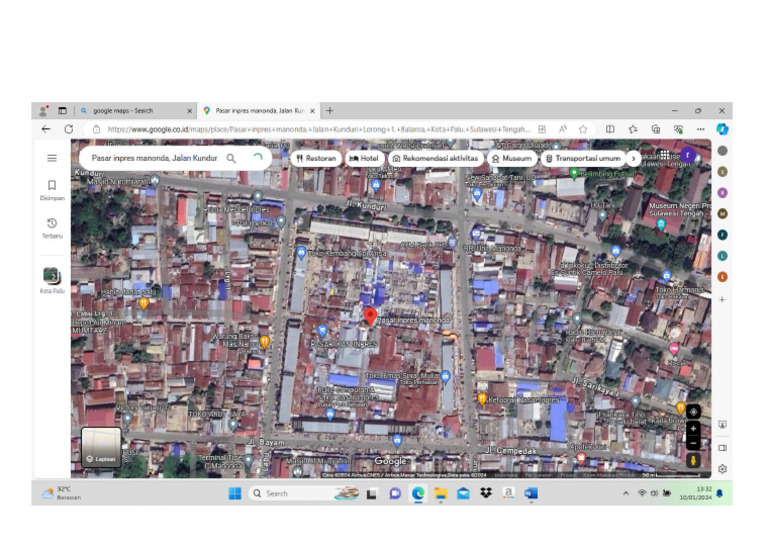Open the Disimpan saved places panel
Screen dimensions: 768x543
[x=52, y=190]
